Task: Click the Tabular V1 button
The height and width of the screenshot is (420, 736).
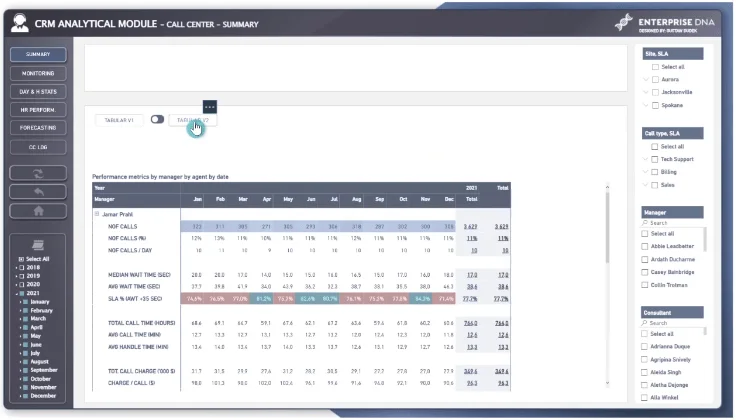Action: (x=119, y=120)
